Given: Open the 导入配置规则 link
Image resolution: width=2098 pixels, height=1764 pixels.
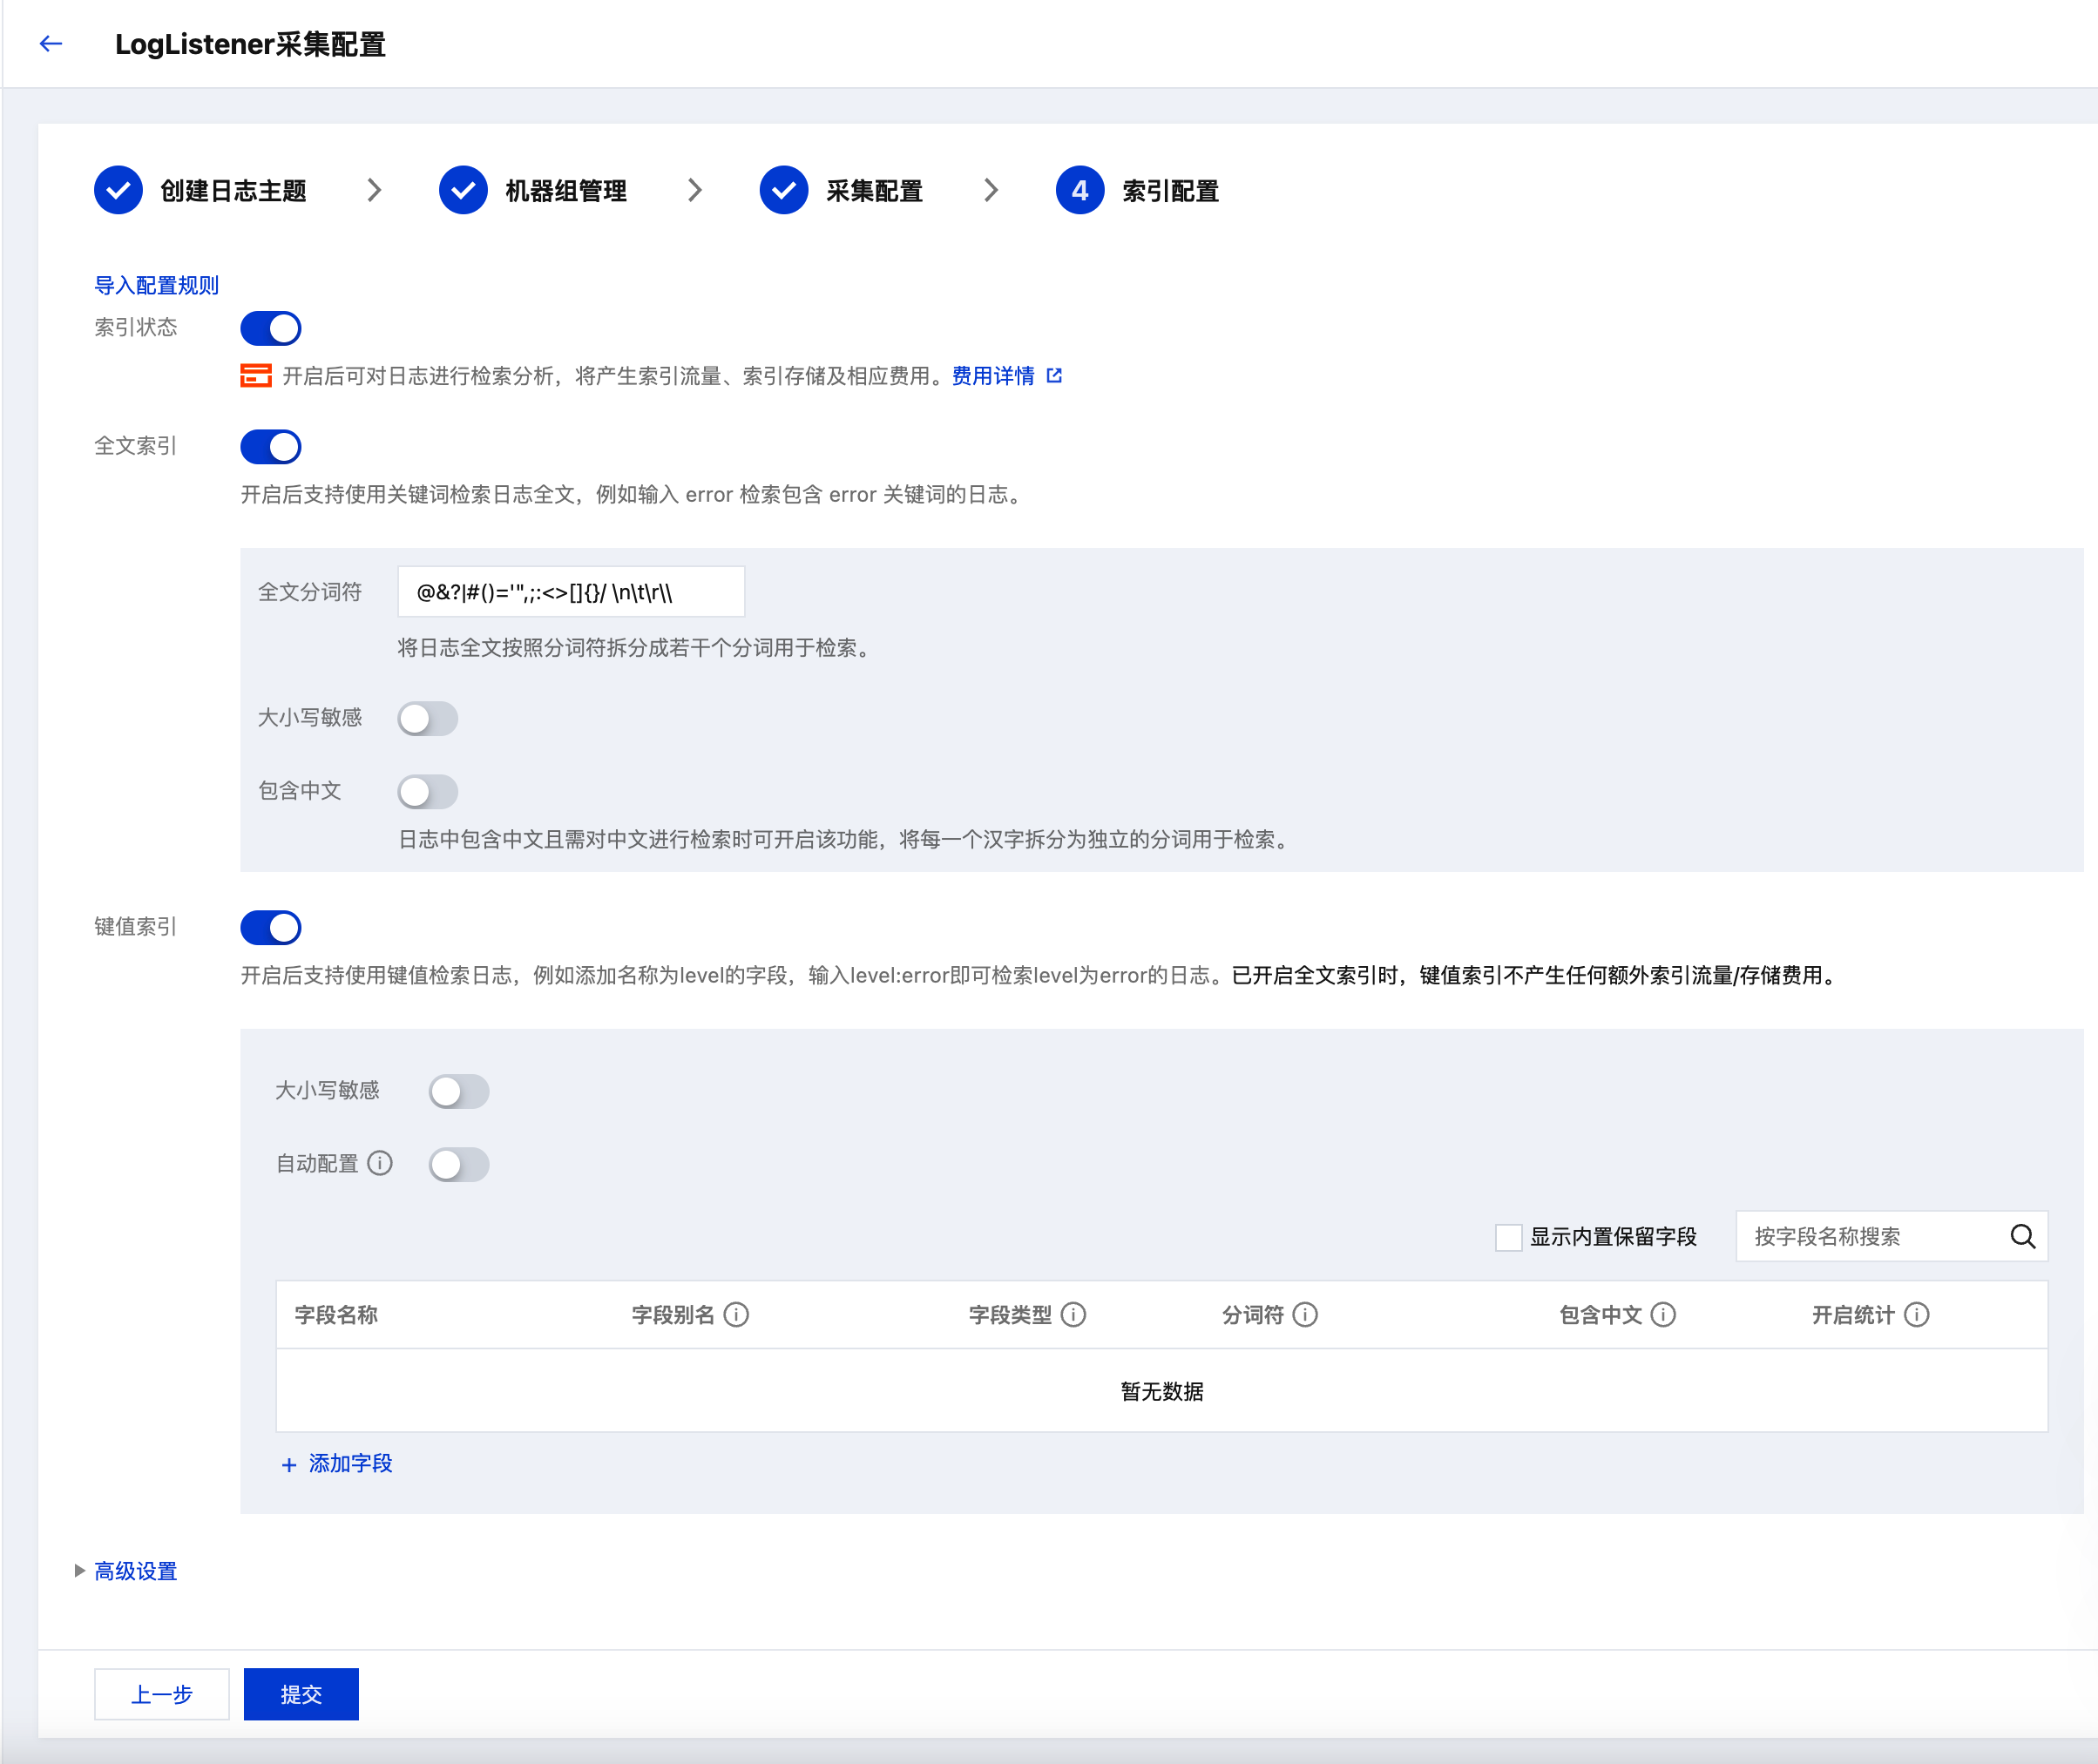Looking at the screenshot, I should tap(156, 285).
